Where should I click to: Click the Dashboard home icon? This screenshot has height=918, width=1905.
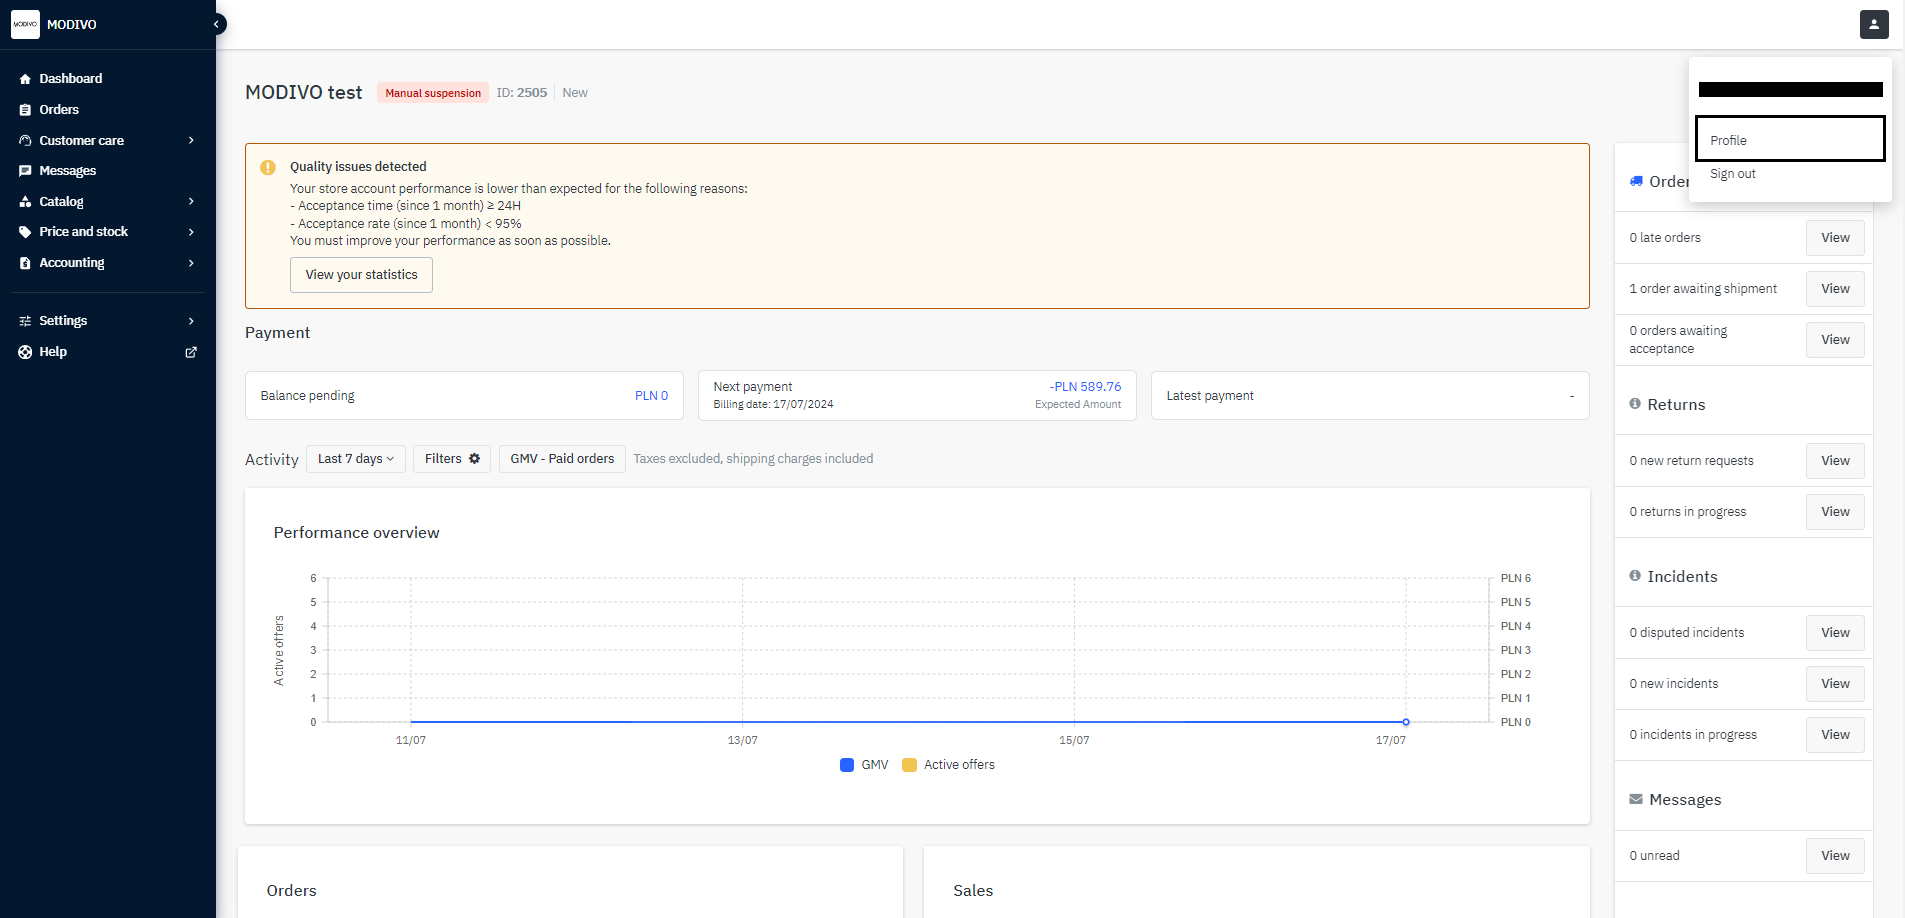(x=25, y=79)
